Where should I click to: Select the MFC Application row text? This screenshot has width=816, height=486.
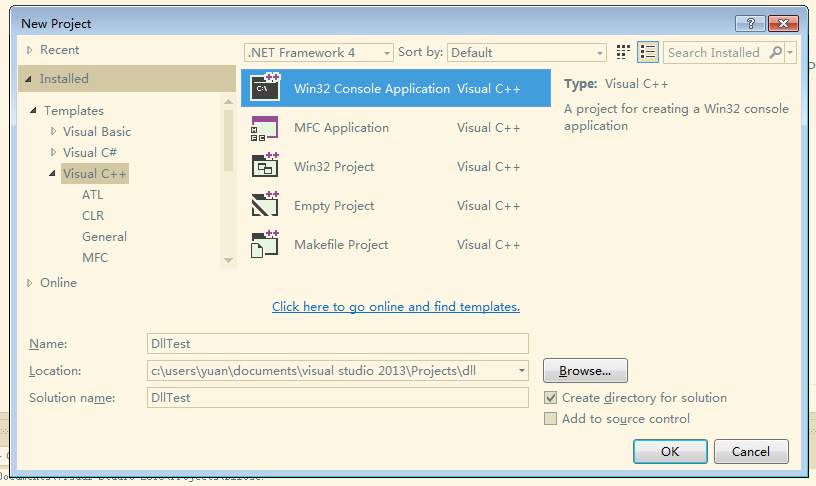point(341,128)
